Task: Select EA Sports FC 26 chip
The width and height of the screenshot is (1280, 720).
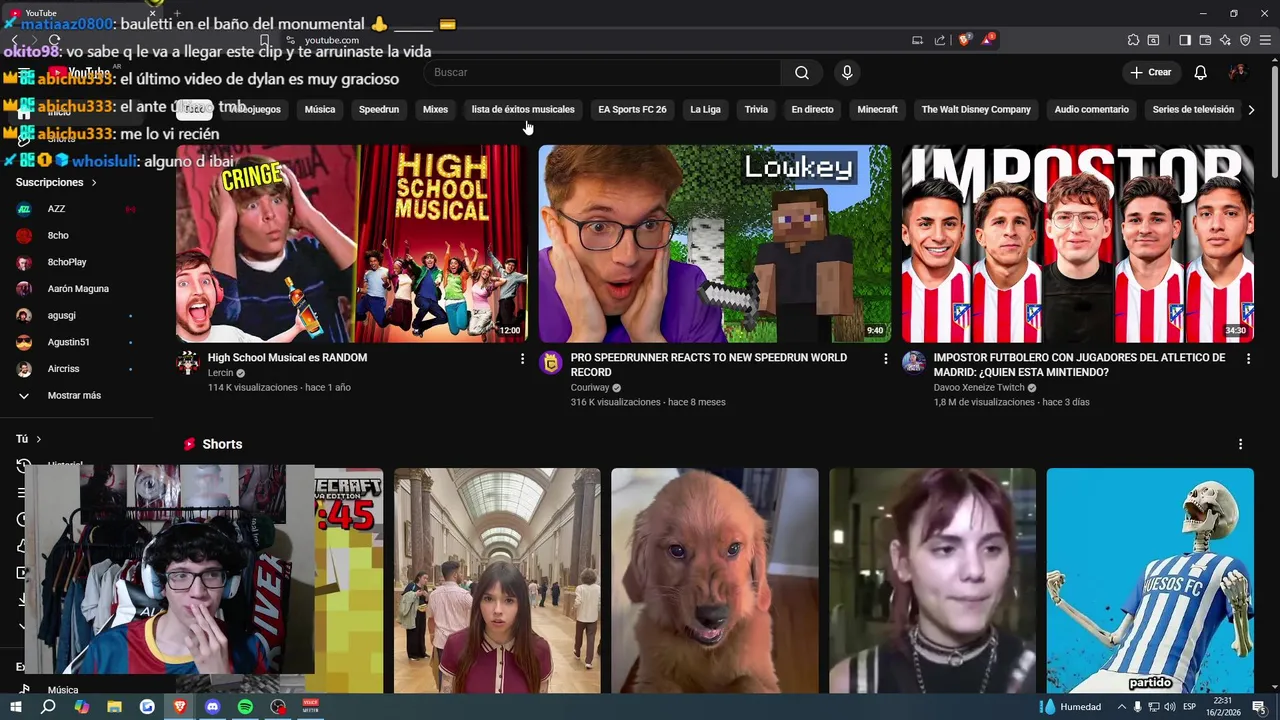Action: 632,109
